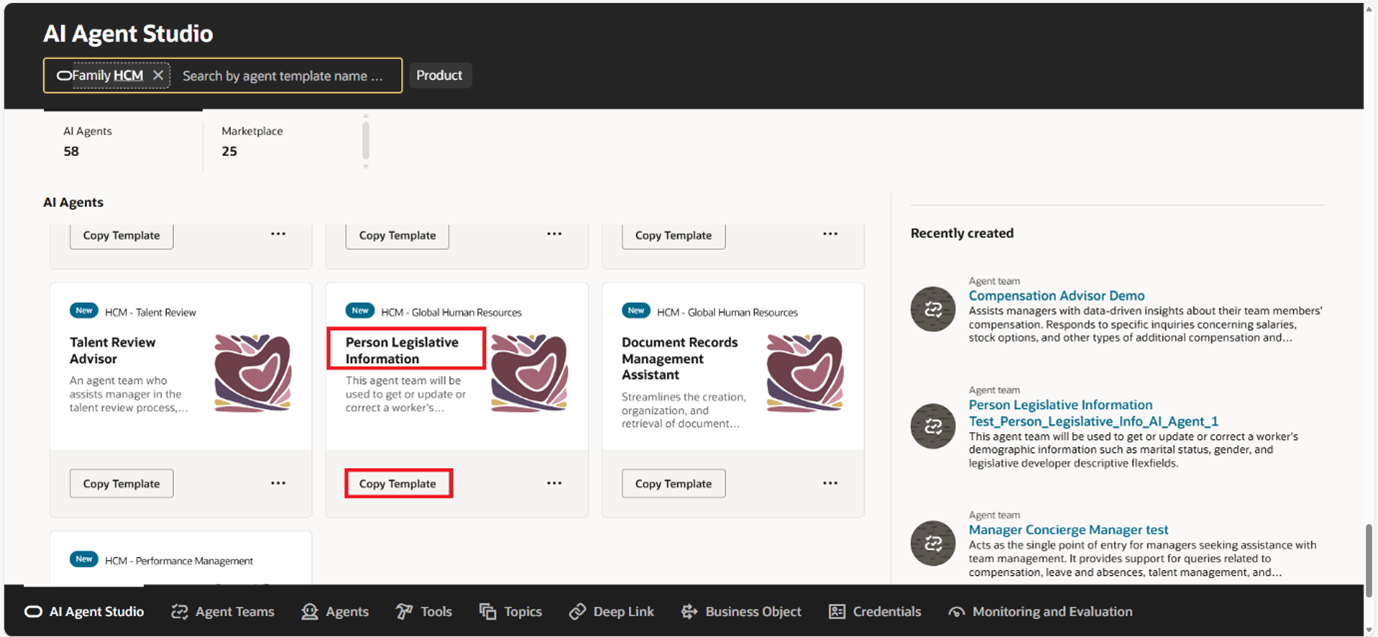This screenshot has height=637, width=1378.
Task: Open the Deep Link section
Action: (x=612, y=612)
